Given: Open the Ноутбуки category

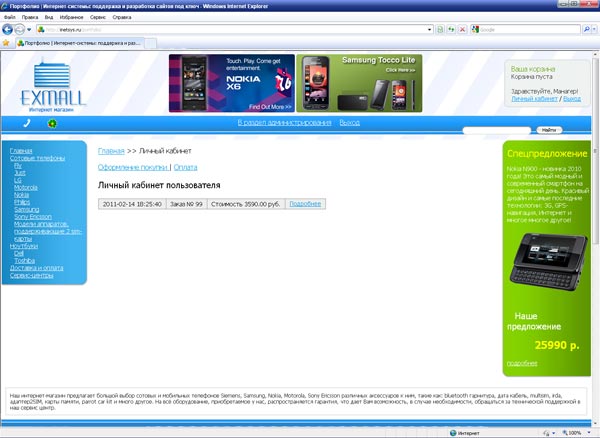Looking at the screenshot, I should click(x=24, y=246).
